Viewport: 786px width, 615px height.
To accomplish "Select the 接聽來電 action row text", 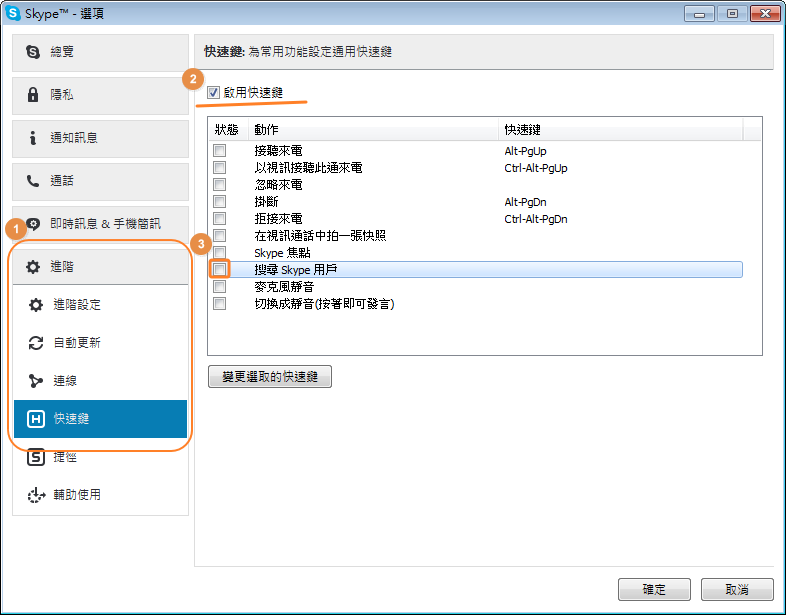I will click(x=278, y=150).
